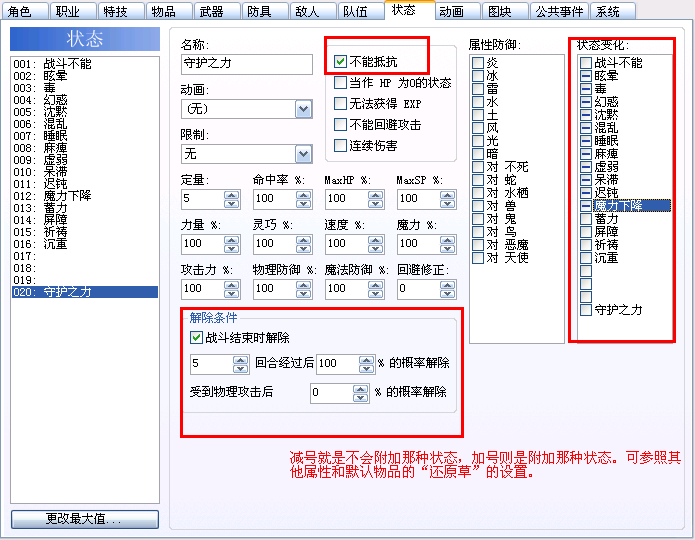Click the 回避修正 number field
Viewport: 695px width, 540px height.
coord(418,289)
